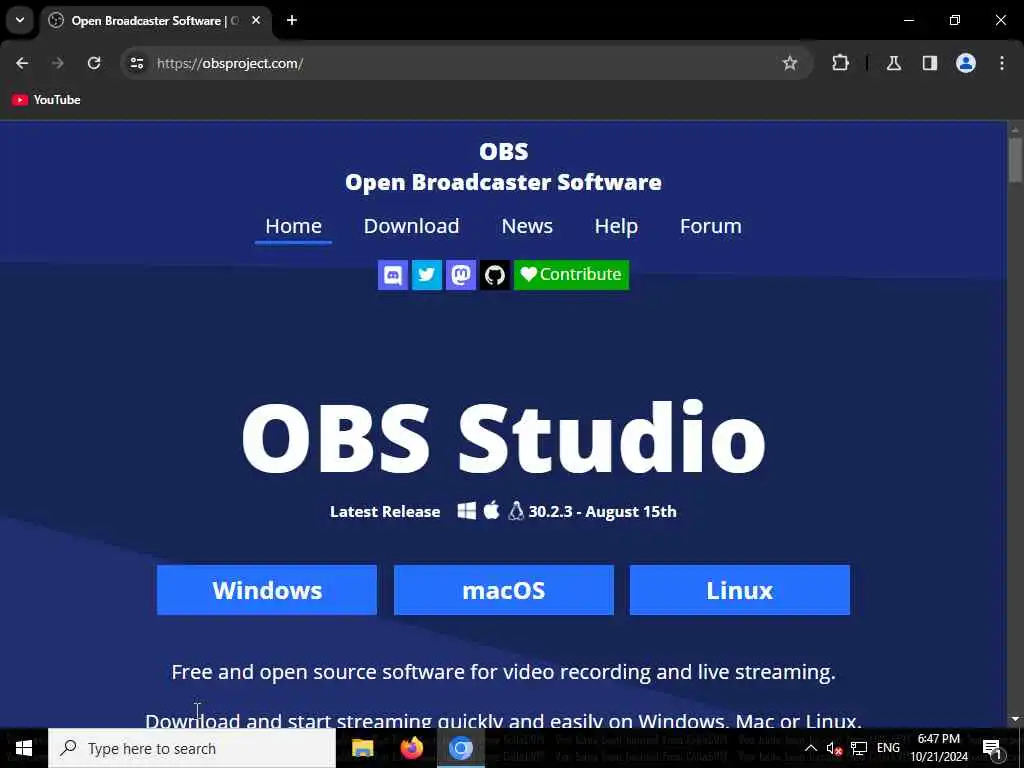
Task: Launch Firefox from the taskbar
Action: 411,748
